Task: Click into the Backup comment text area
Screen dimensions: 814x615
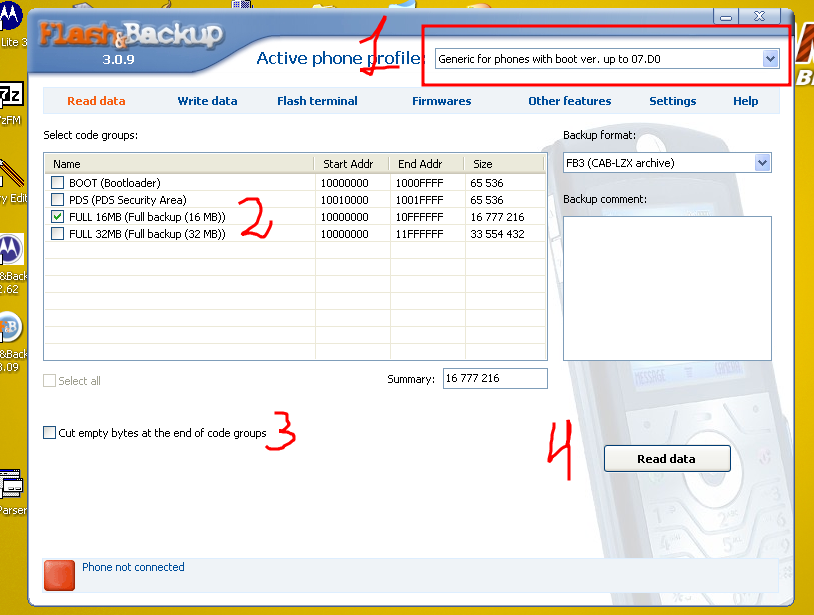Action: click(667, 288)
